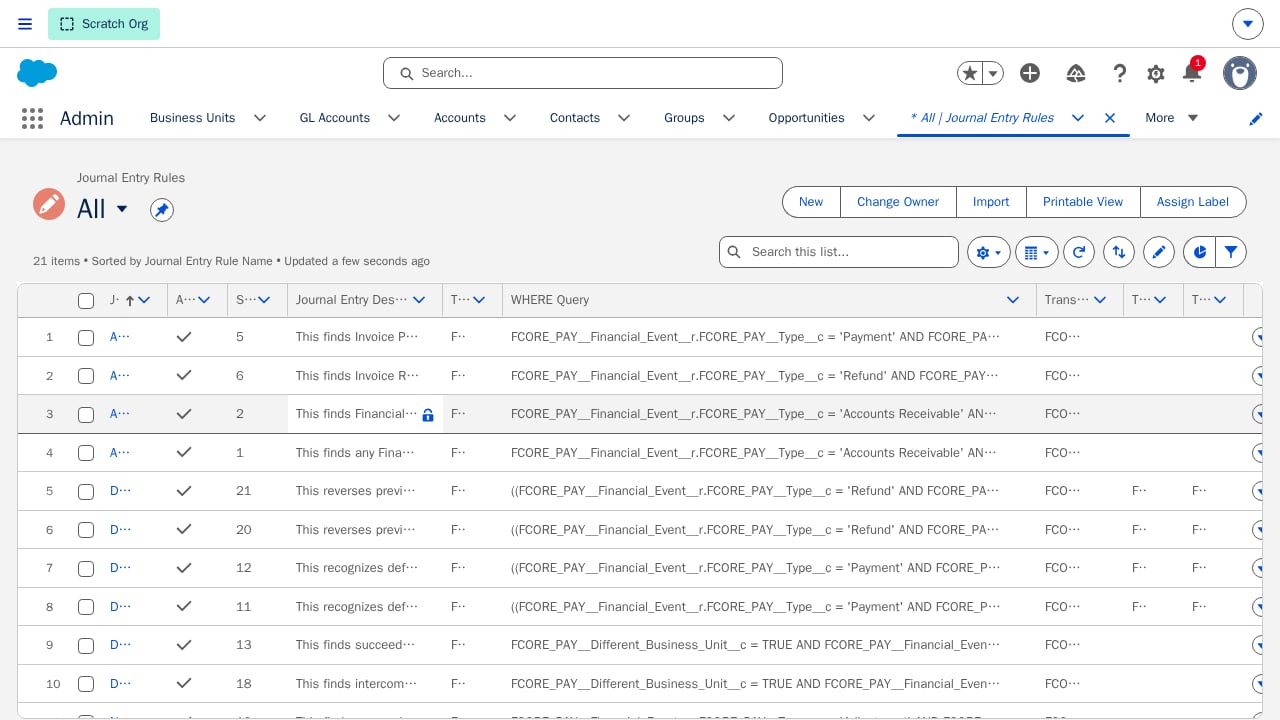The width and height of the screenshot is (1280, 720).
Task: Open the Filters funnel panel
Action: 1231,252
